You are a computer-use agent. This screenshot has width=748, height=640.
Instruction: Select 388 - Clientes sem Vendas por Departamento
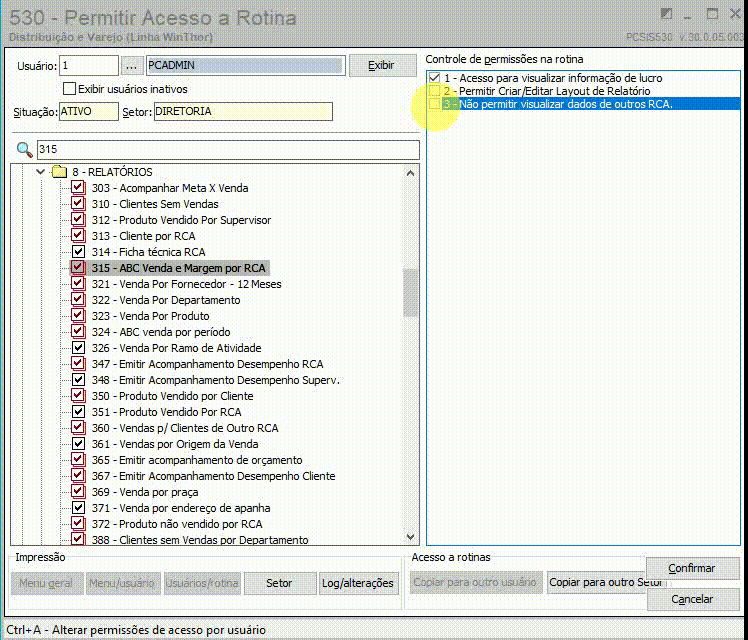[200, 539]
